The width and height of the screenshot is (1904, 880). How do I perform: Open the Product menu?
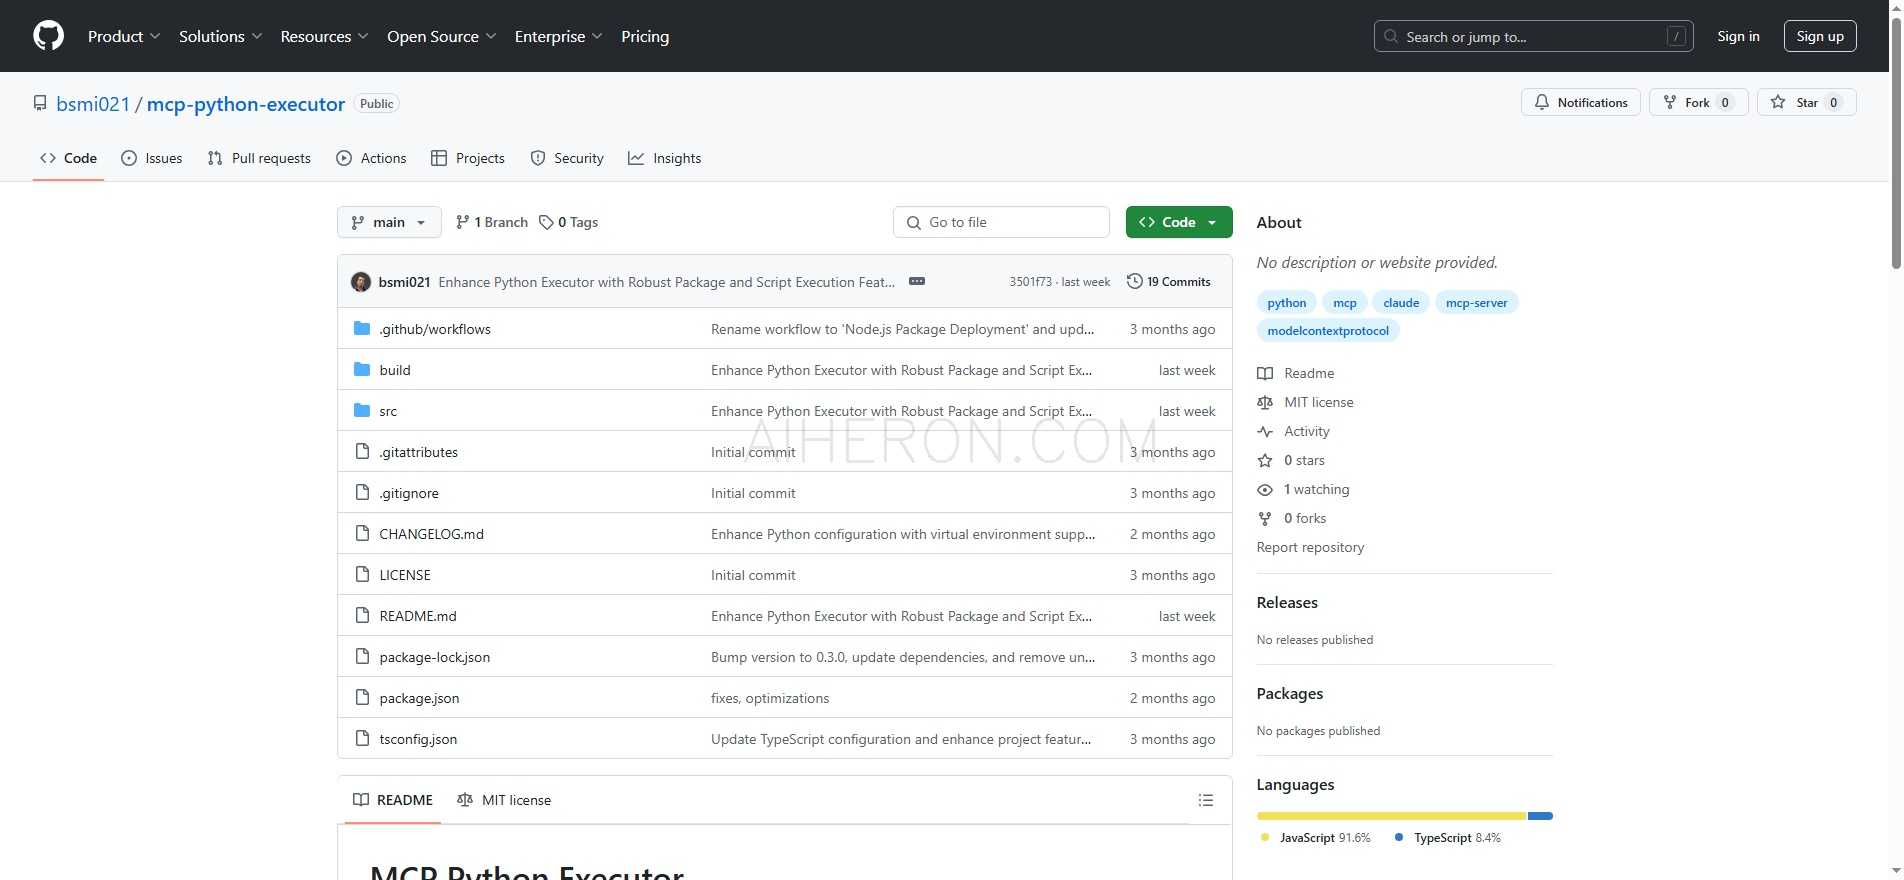tap(124, 36)
